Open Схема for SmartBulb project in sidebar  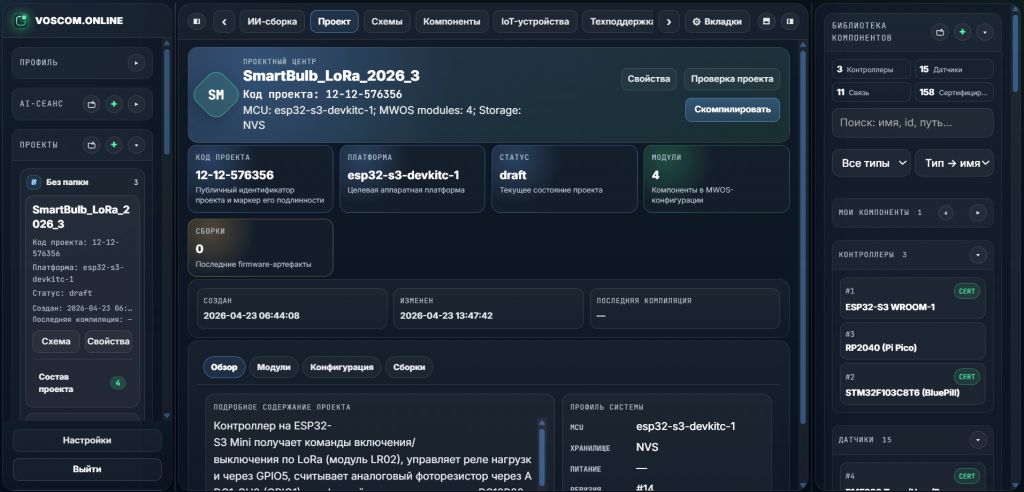[56, 341]
